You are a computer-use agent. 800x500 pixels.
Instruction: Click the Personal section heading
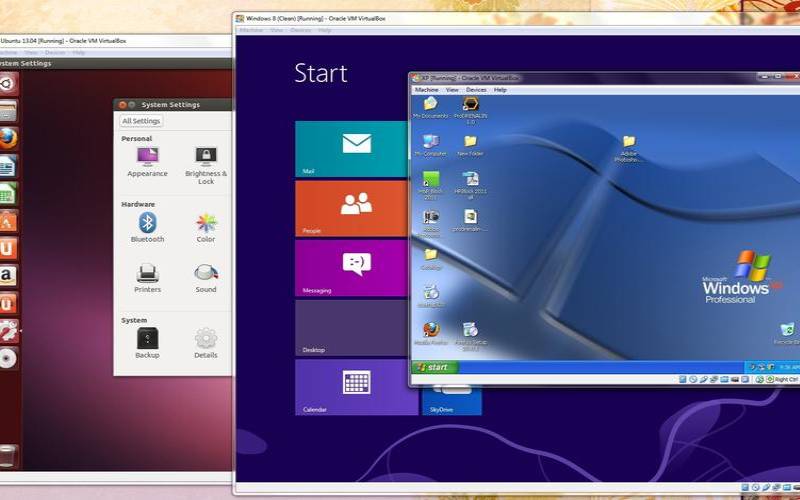coord(137,139)
